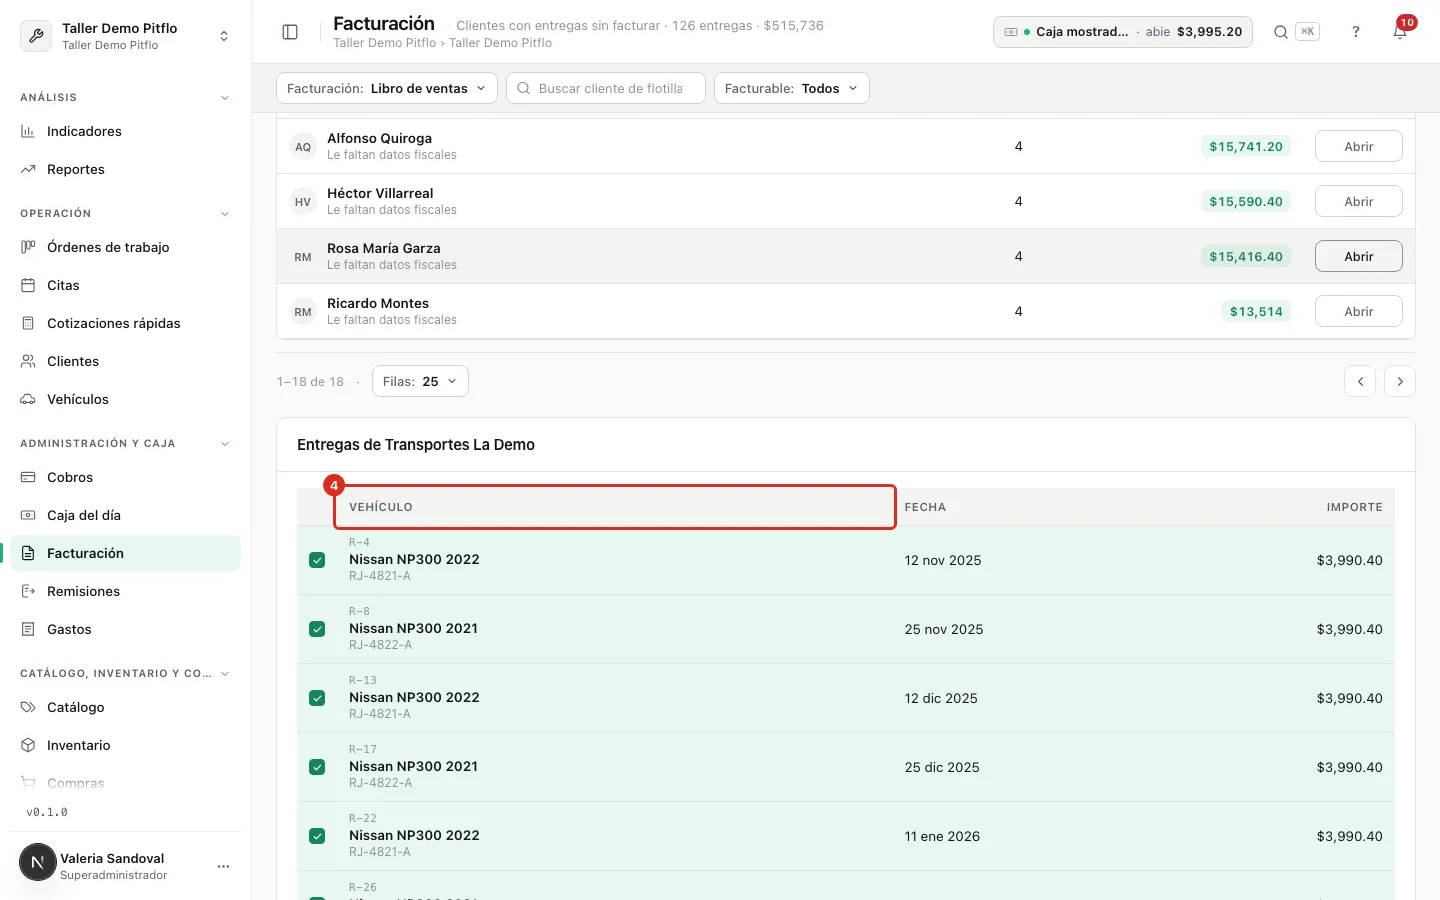Screen dimensions: 1440x900
Task: Click the Inventario box icon
Action: point(28,745)
